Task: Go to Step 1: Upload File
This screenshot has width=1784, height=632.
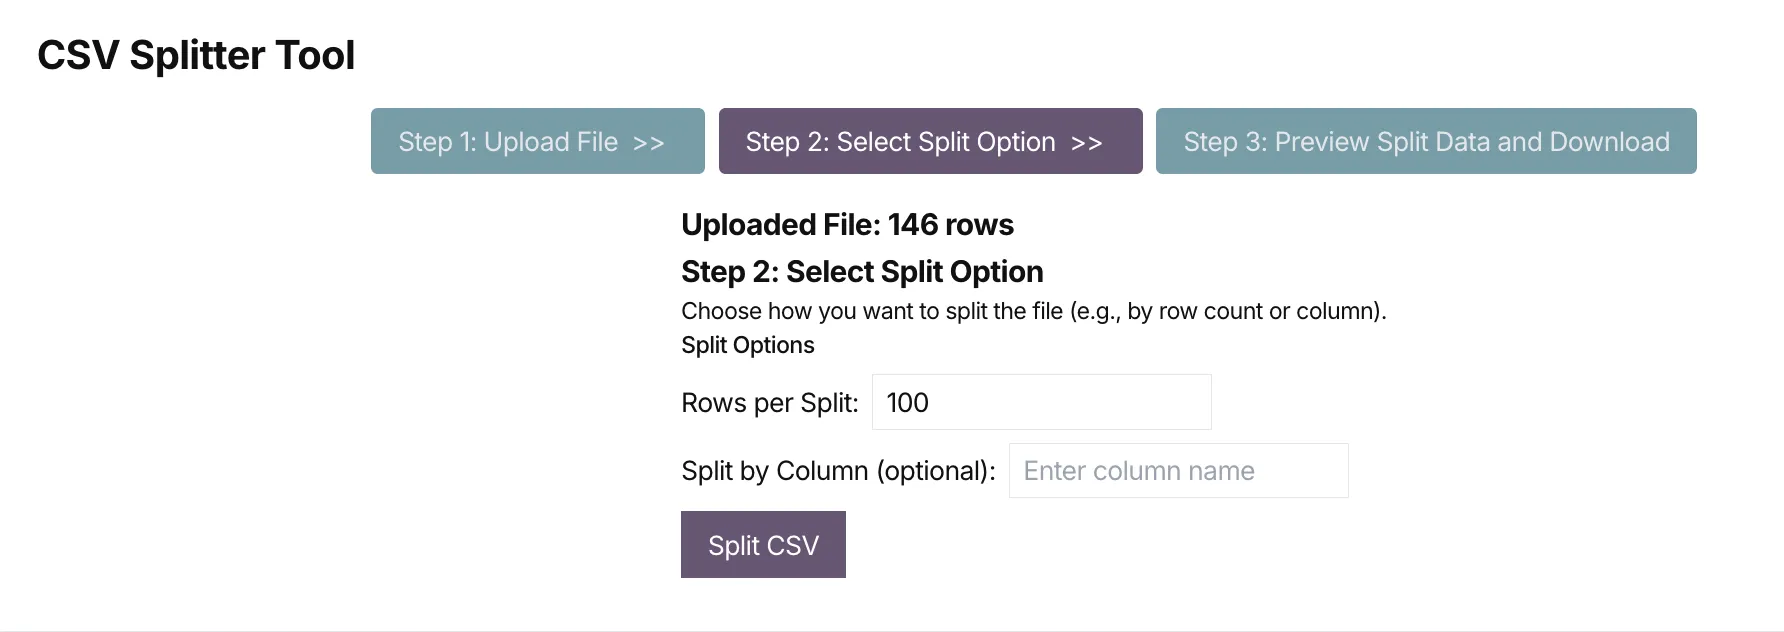Action: pyautogui.click(x=537, y=141)
